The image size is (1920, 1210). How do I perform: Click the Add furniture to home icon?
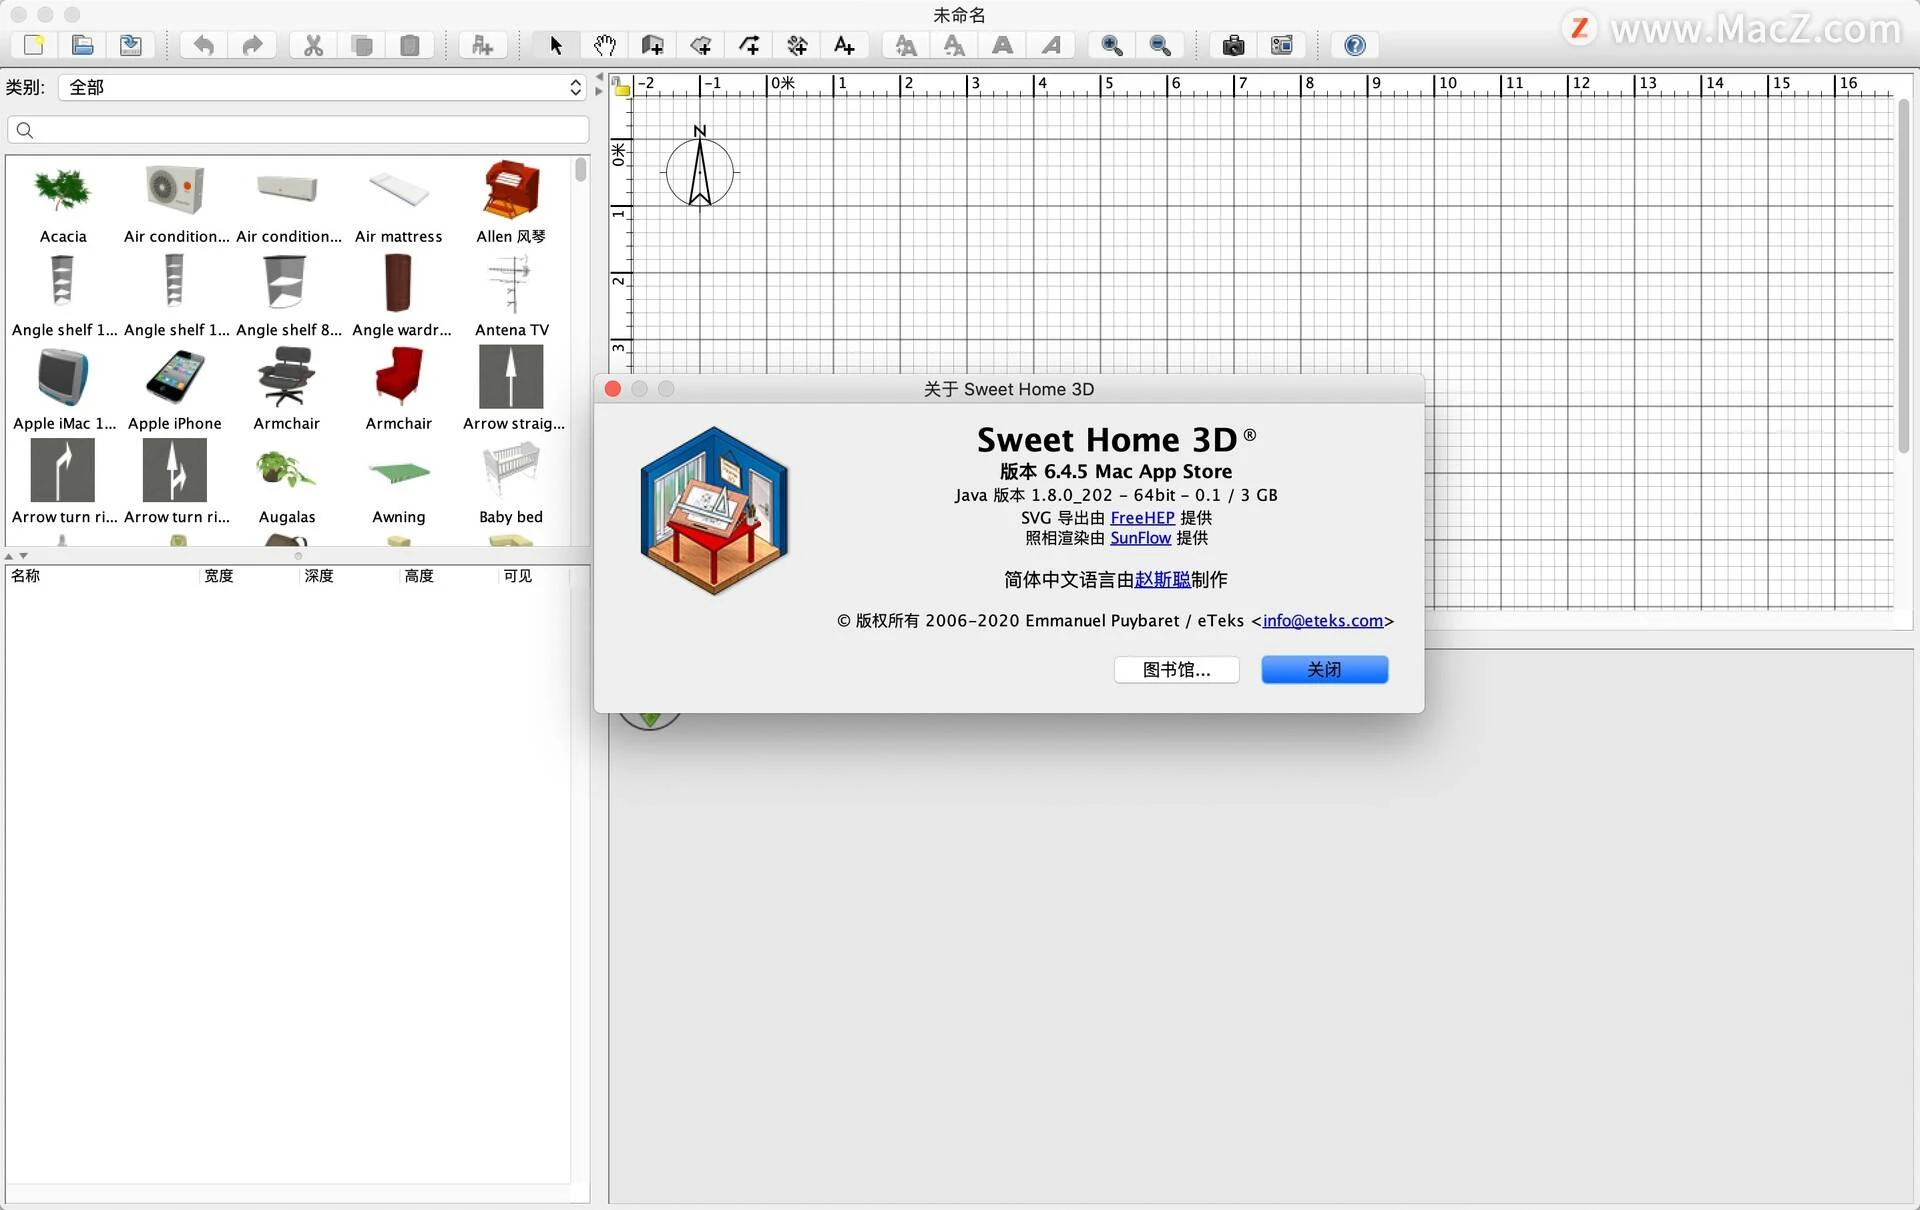482,45
